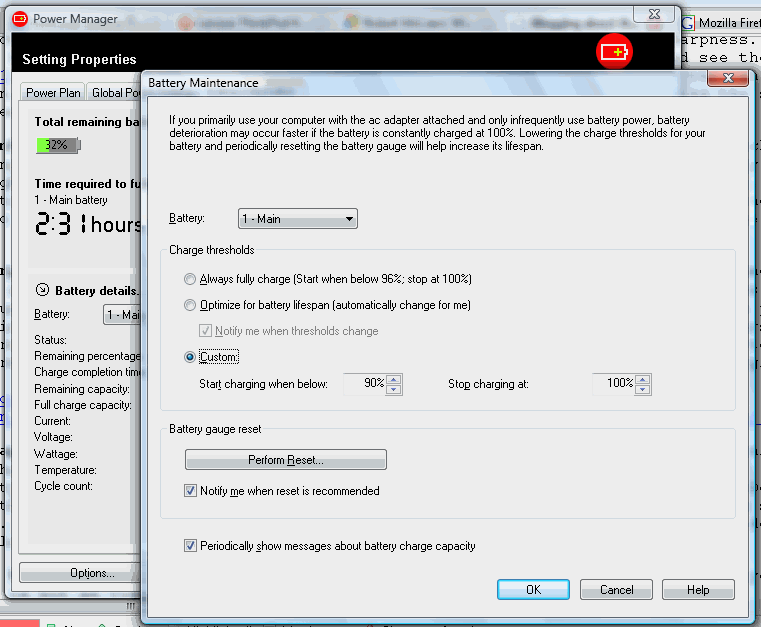Click the 32% battery gauge in Power Manager
This screenshot has height=627, width=761.
(58, 145)
